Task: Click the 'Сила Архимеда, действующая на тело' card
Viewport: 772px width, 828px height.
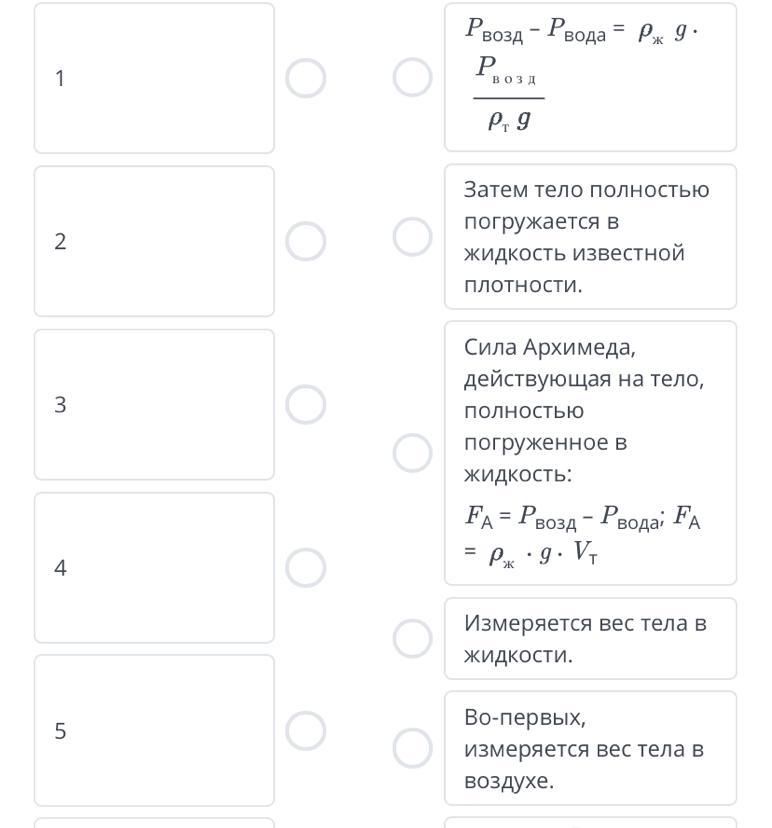Action: pyautogui.click(x=590, y=453)
